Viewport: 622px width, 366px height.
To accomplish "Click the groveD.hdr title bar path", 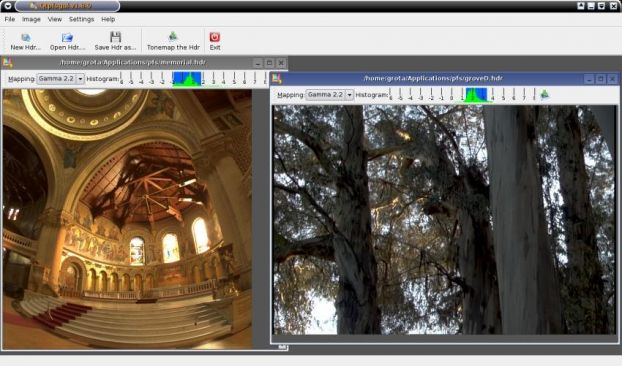I will click(433, 79).
